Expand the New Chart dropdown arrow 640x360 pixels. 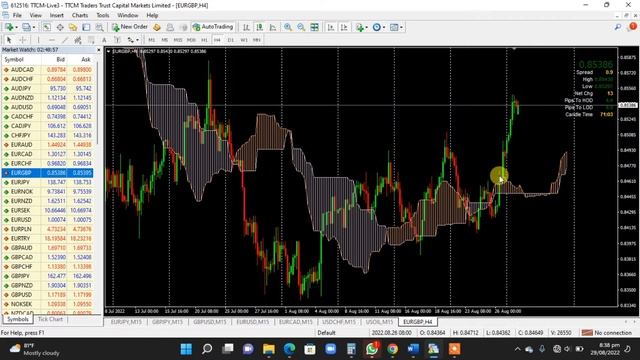16,27
